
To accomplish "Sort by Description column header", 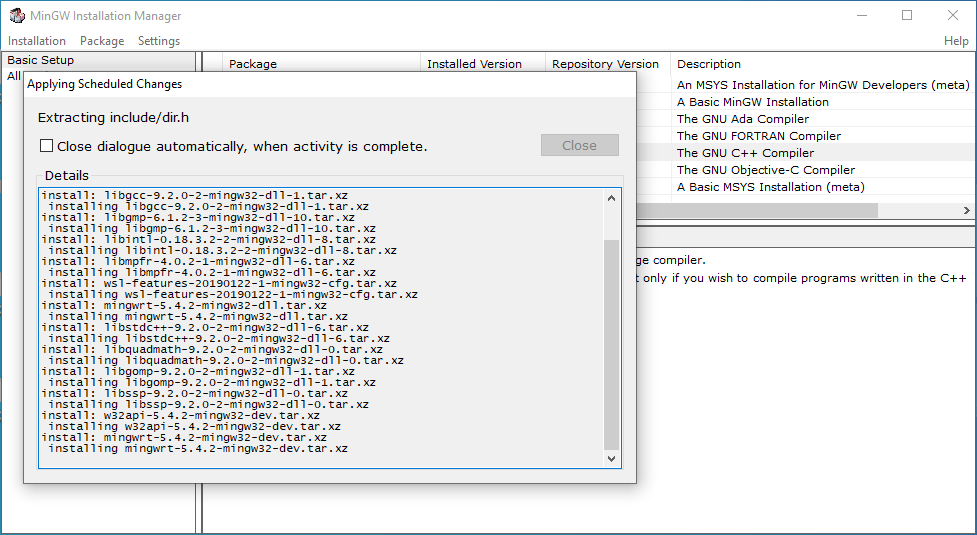I will point(822,64).
